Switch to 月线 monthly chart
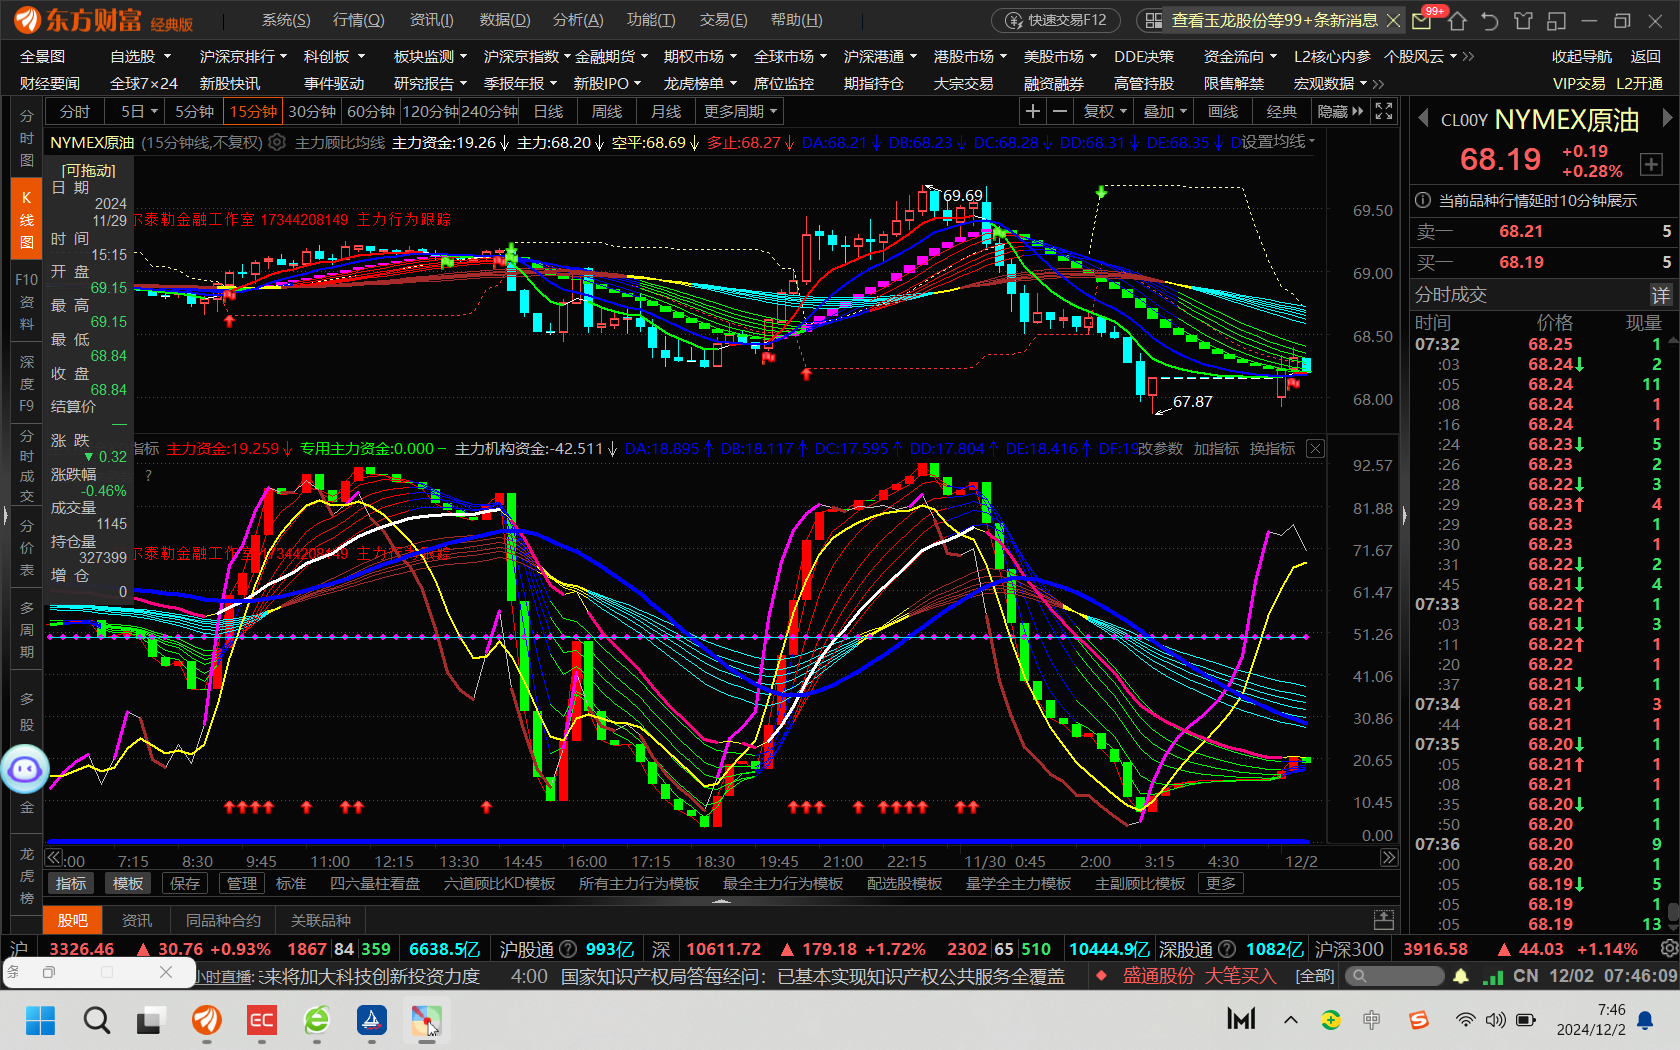Viewport: 1680px width, 1050px height. click(666, 112)
